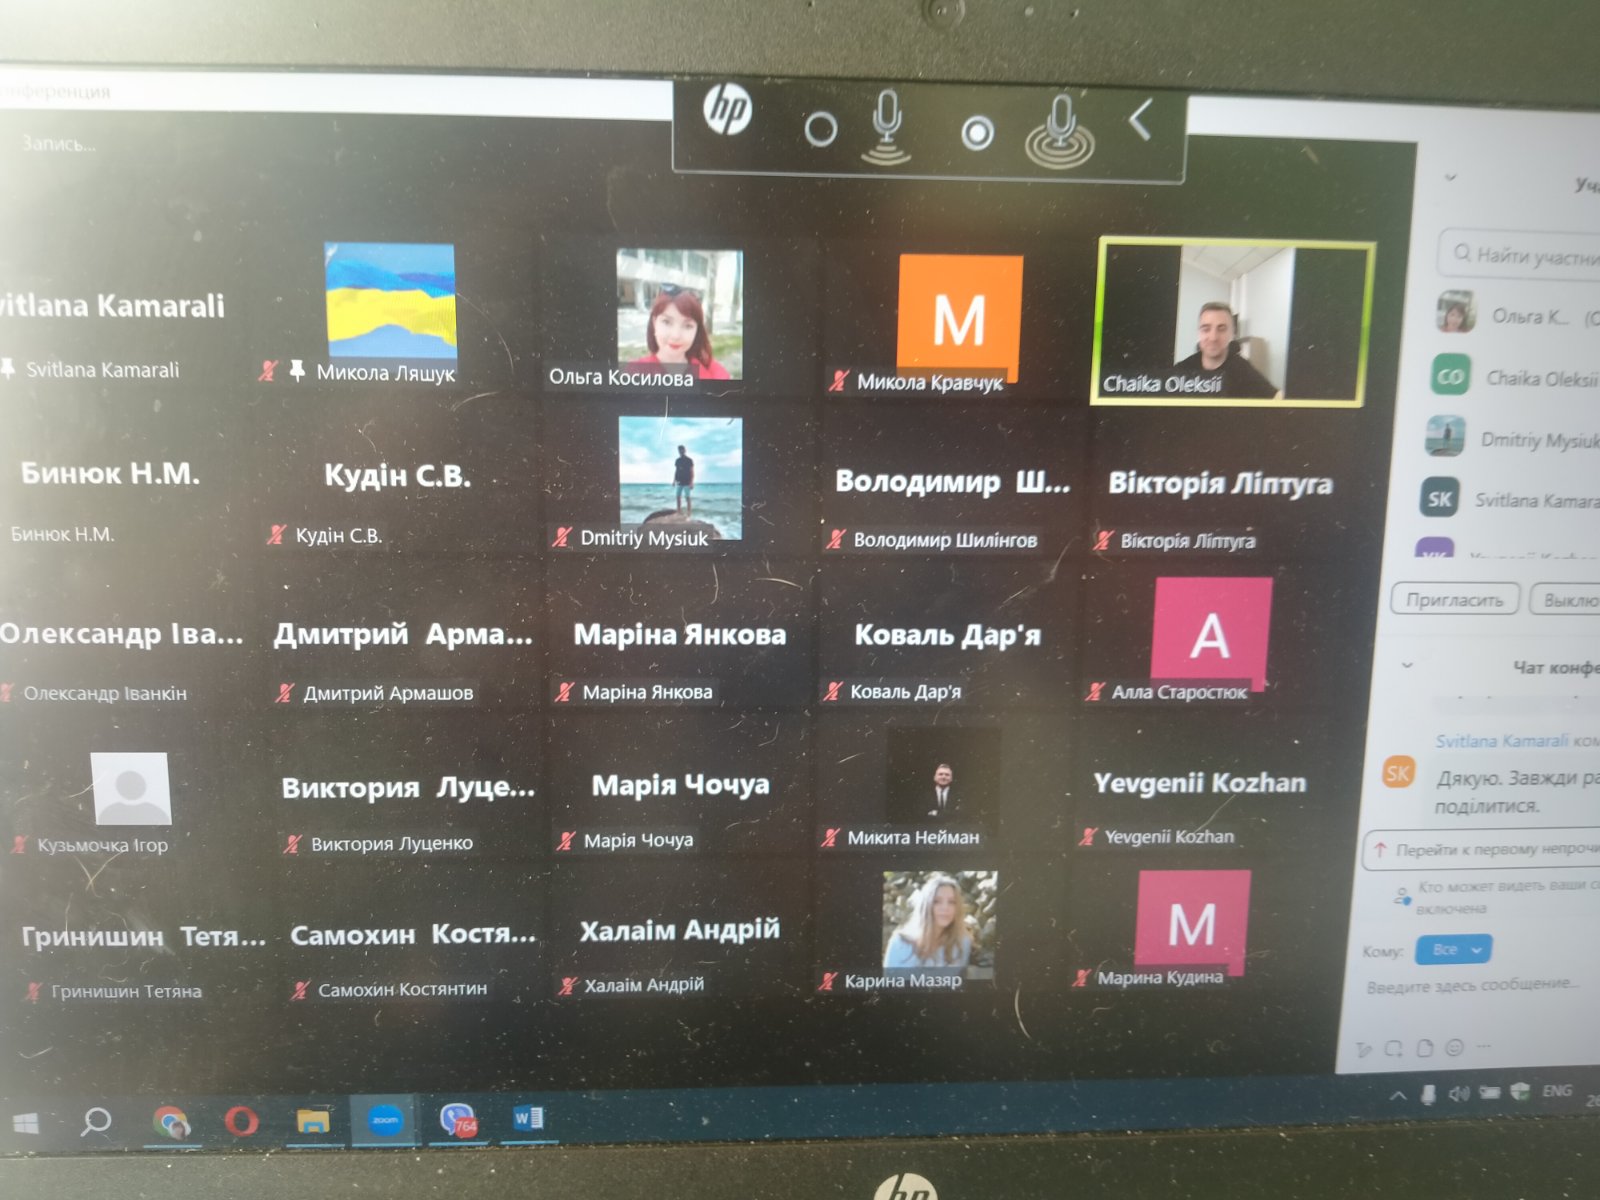Screen dimensions: 1600x1200
Task: Click Алла Старостюк pink A tile
Action: pyautogui.click(x=1210, y=634)
